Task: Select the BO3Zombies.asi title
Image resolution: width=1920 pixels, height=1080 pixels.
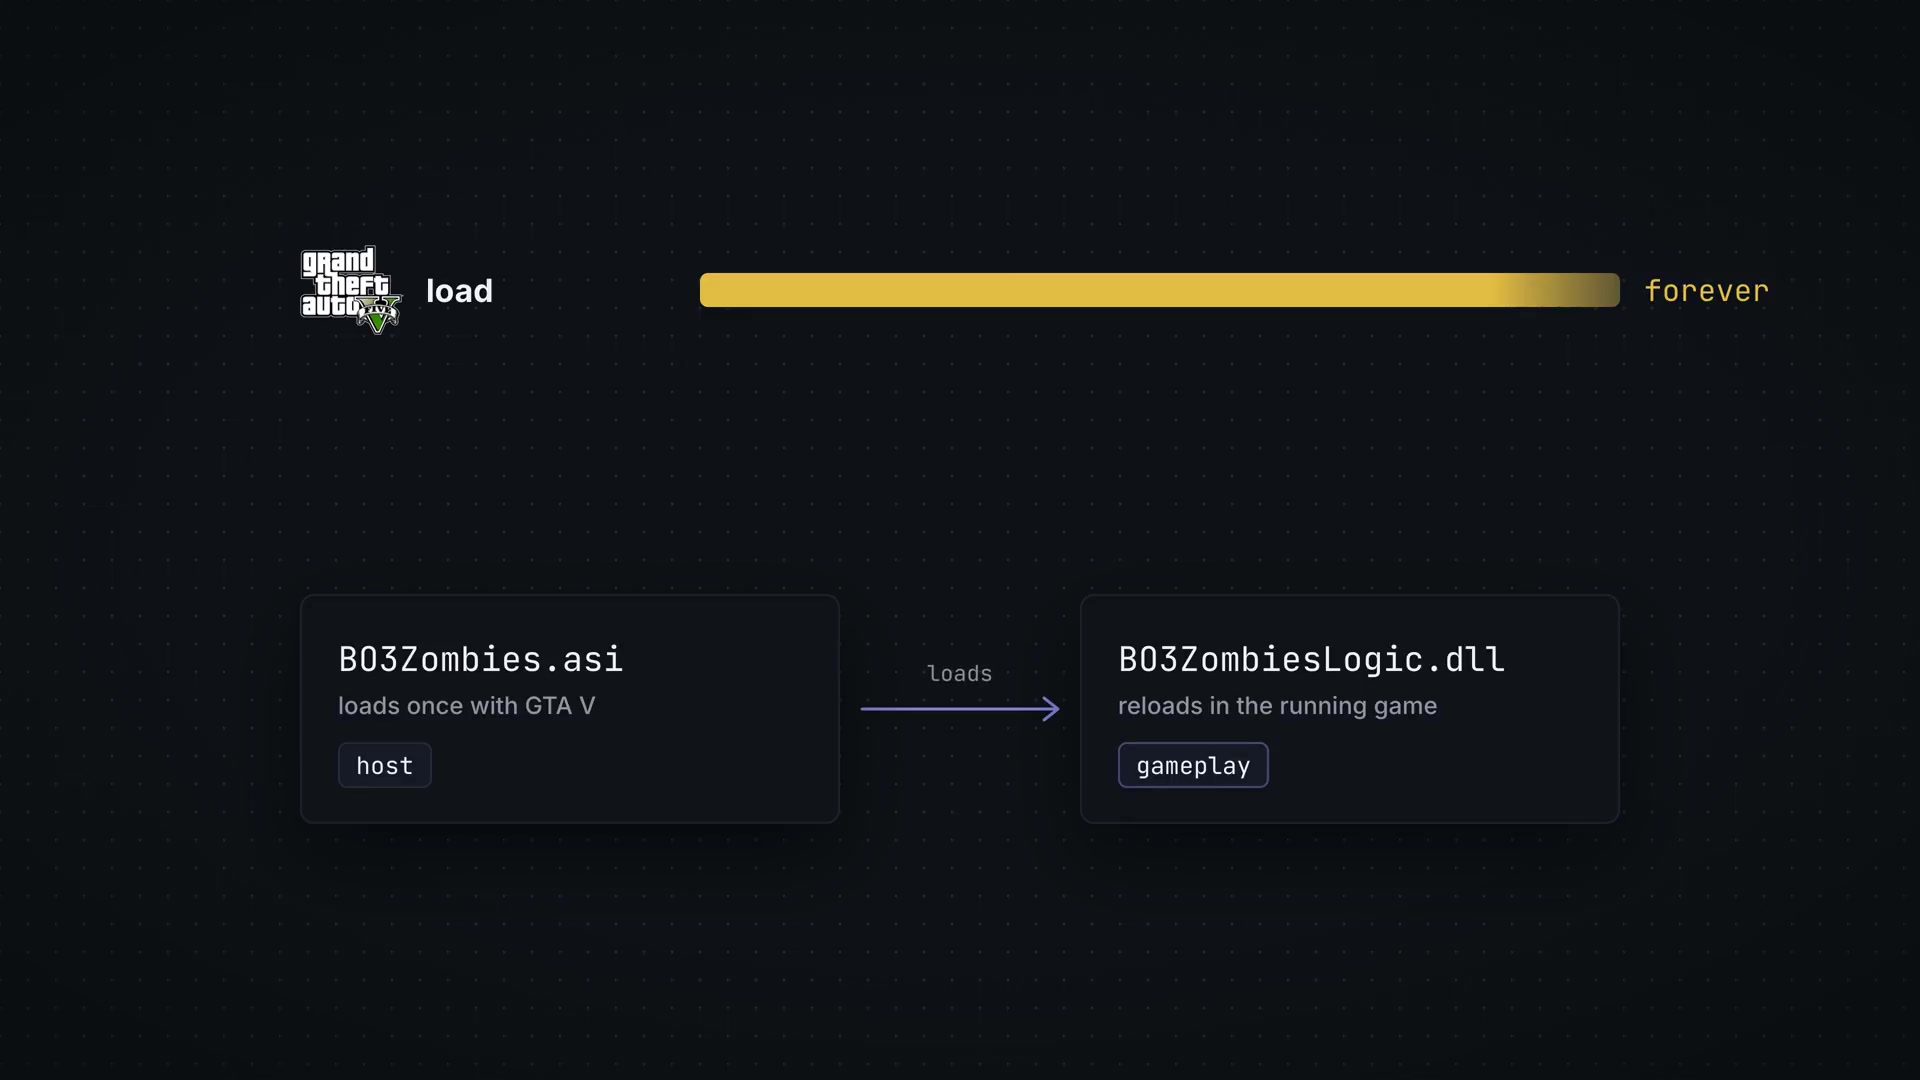Action: click(480, 659)
